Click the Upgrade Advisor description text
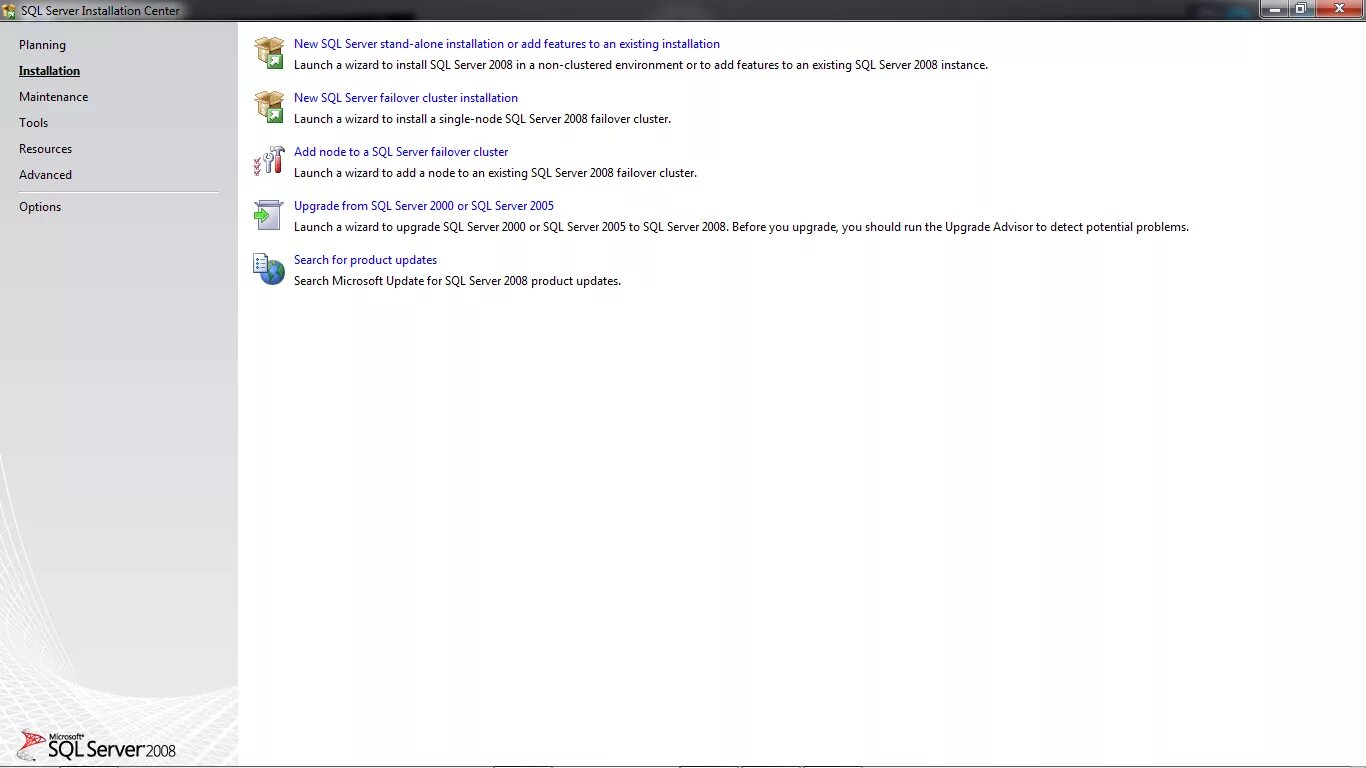1366x768 pixels. point(741,227)
